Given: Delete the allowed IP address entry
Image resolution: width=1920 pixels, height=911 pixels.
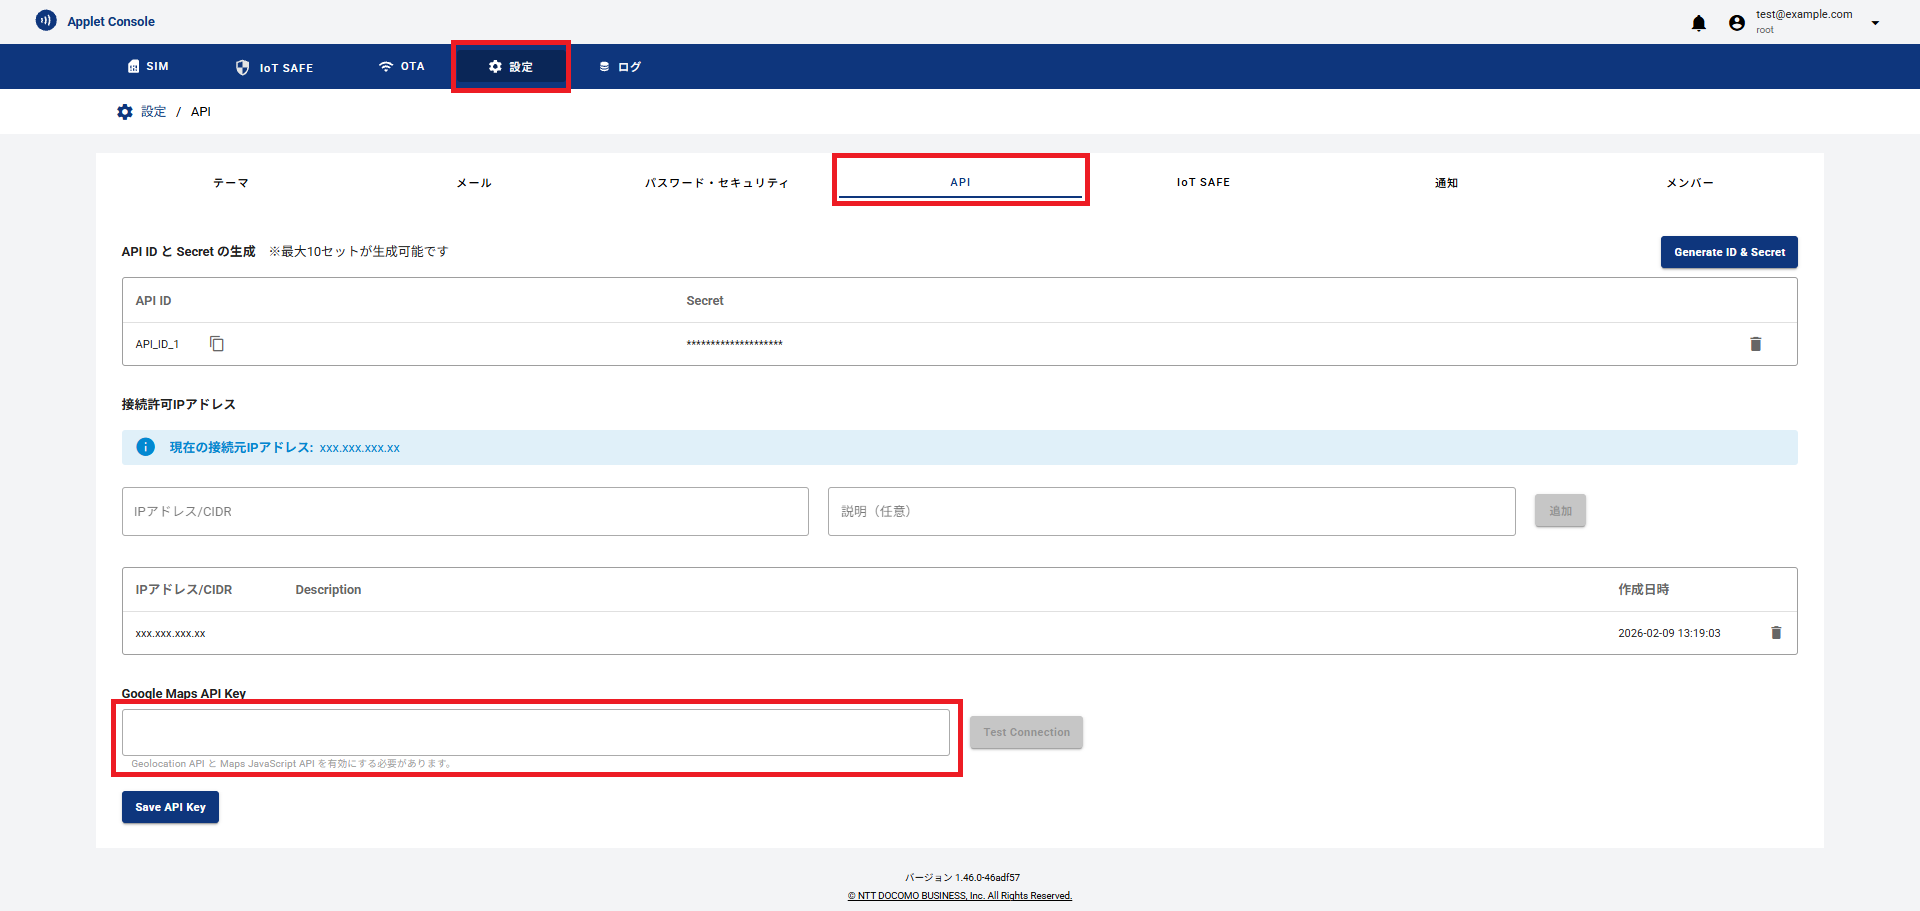Looking at the screenshot, I should (x=1776, y=633).
